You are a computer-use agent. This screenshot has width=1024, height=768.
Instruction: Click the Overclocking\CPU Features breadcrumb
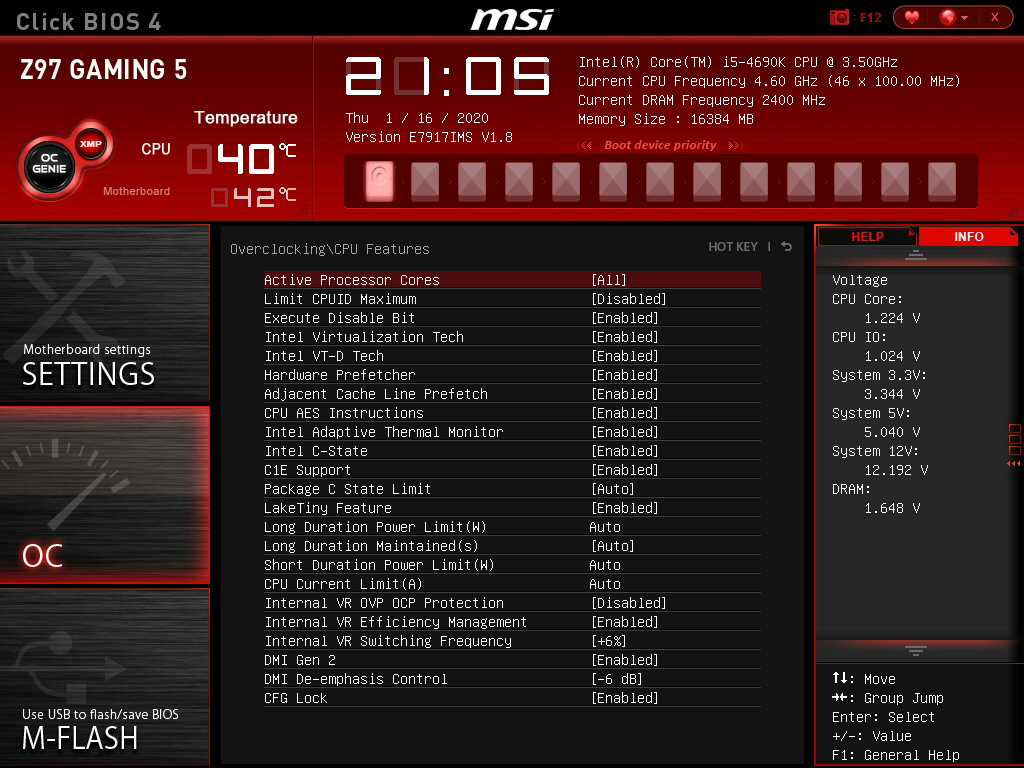pos(330,249)
